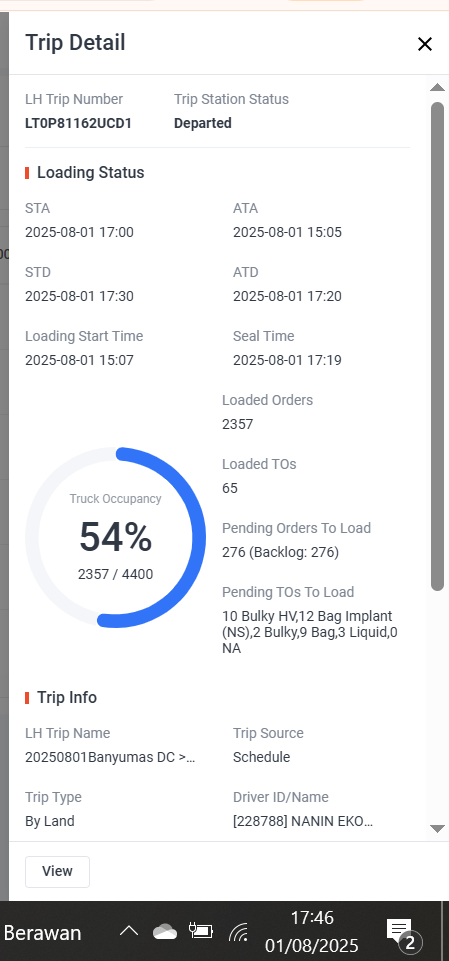Viewport: 449px width, 961px height.
Task: Click the View button
Action: coord(58,871)
